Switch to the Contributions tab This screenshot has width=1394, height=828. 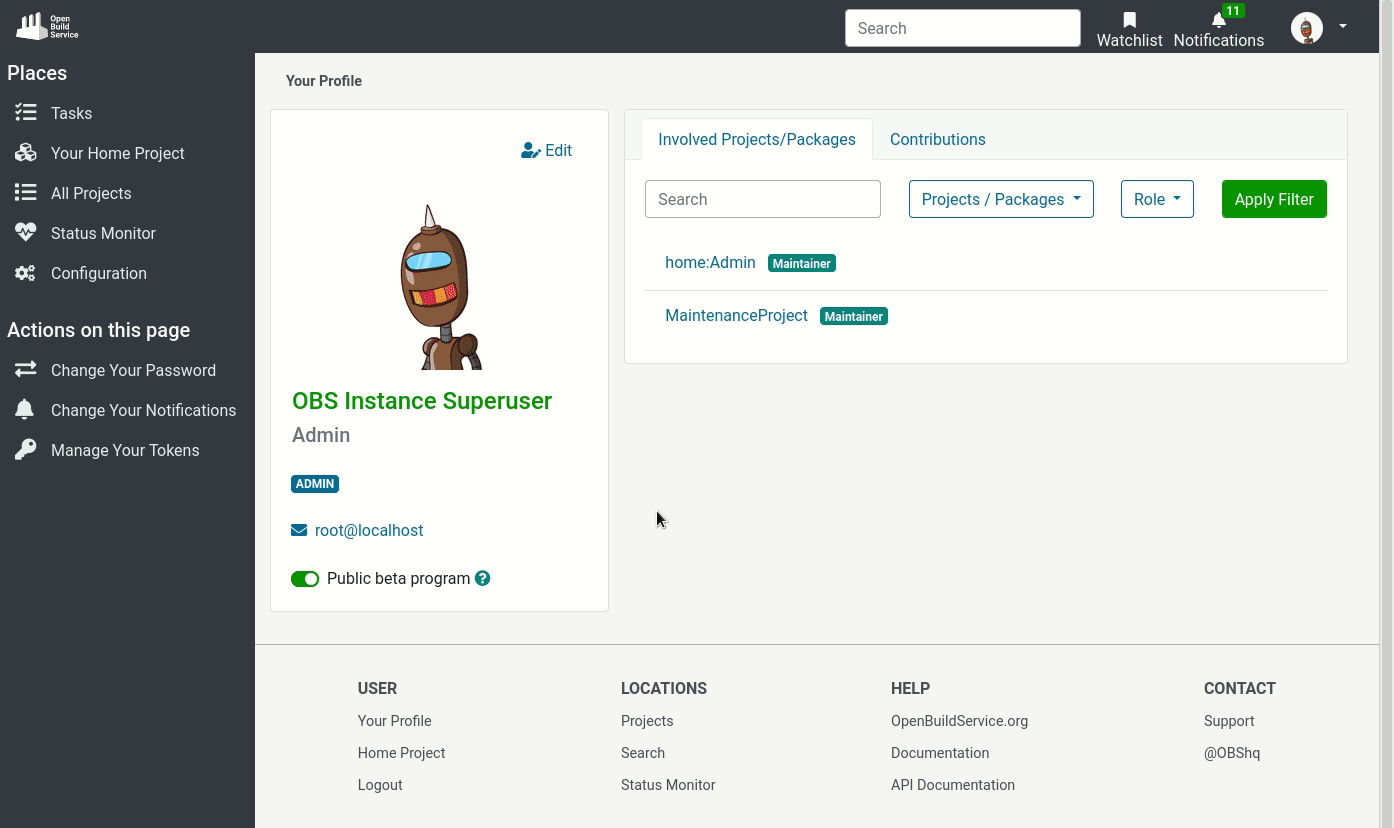point(937,139)
